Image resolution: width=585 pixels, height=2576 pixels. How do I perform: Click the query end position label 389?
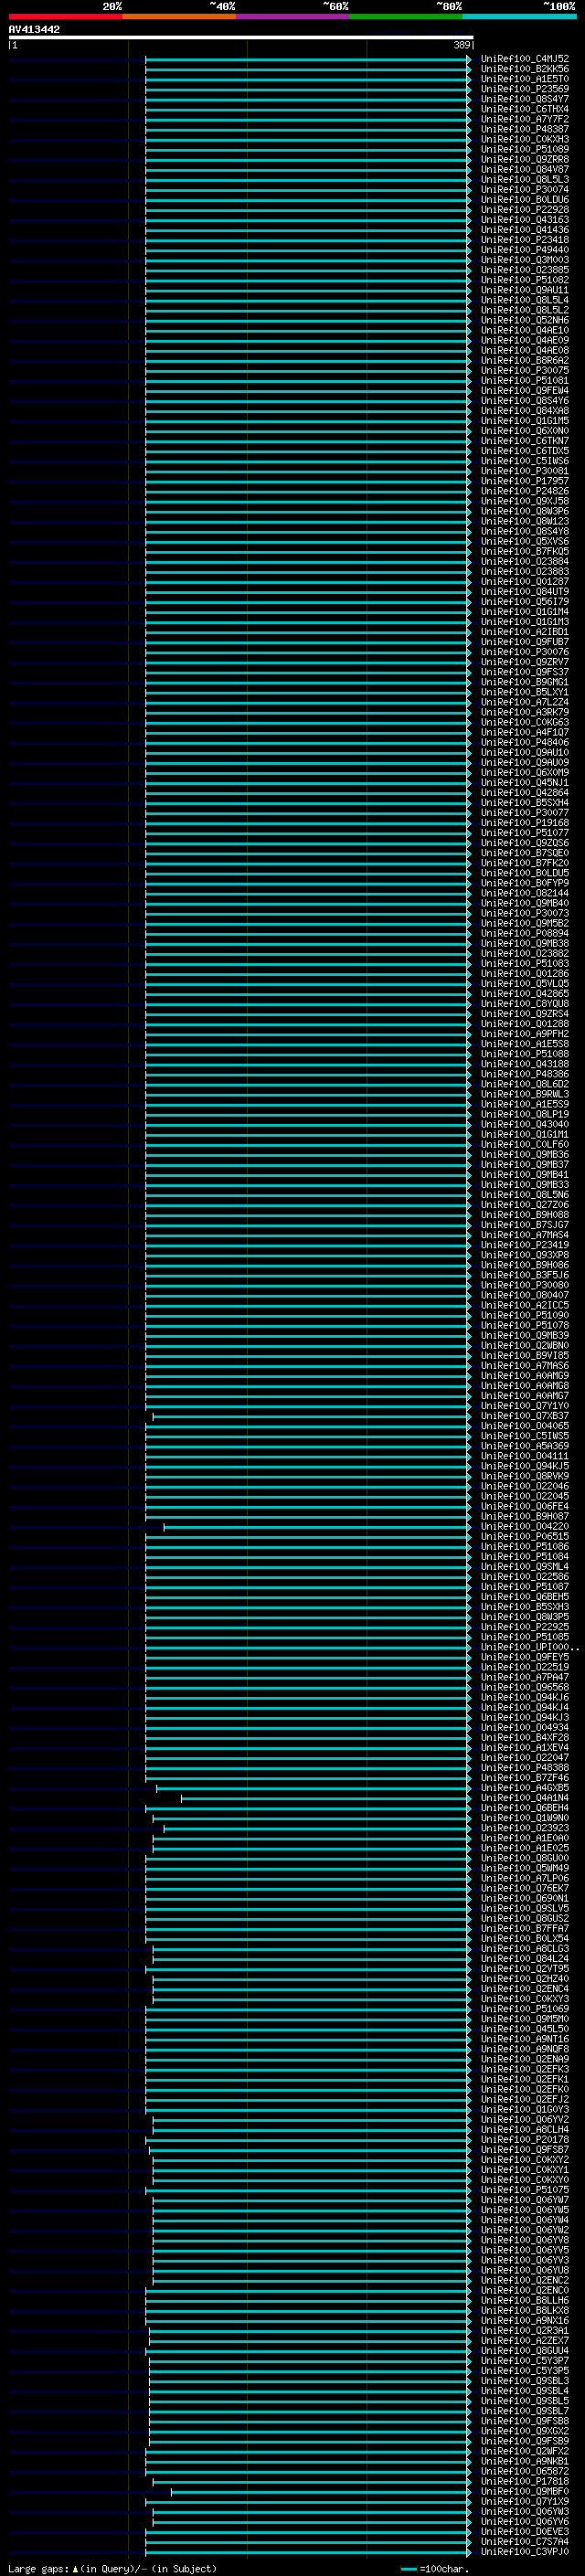462,45
